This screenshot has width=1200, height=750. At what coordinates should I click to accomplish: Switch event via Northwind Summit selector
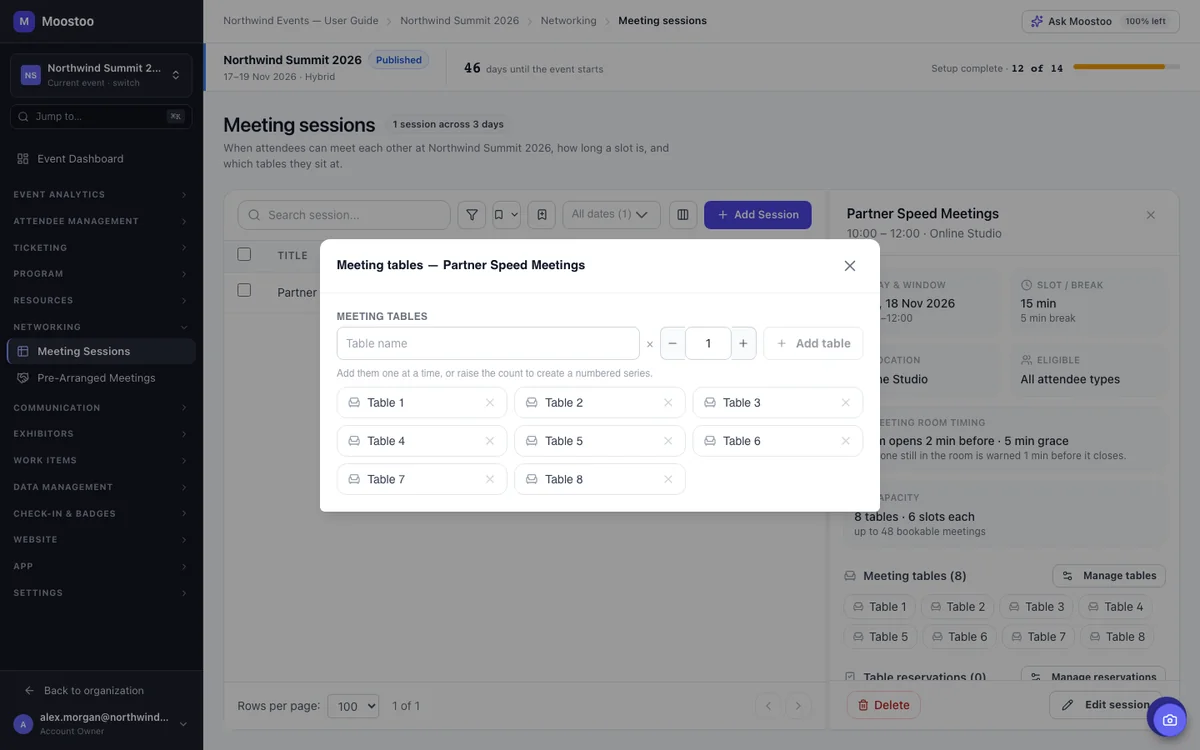click(101, 75)
